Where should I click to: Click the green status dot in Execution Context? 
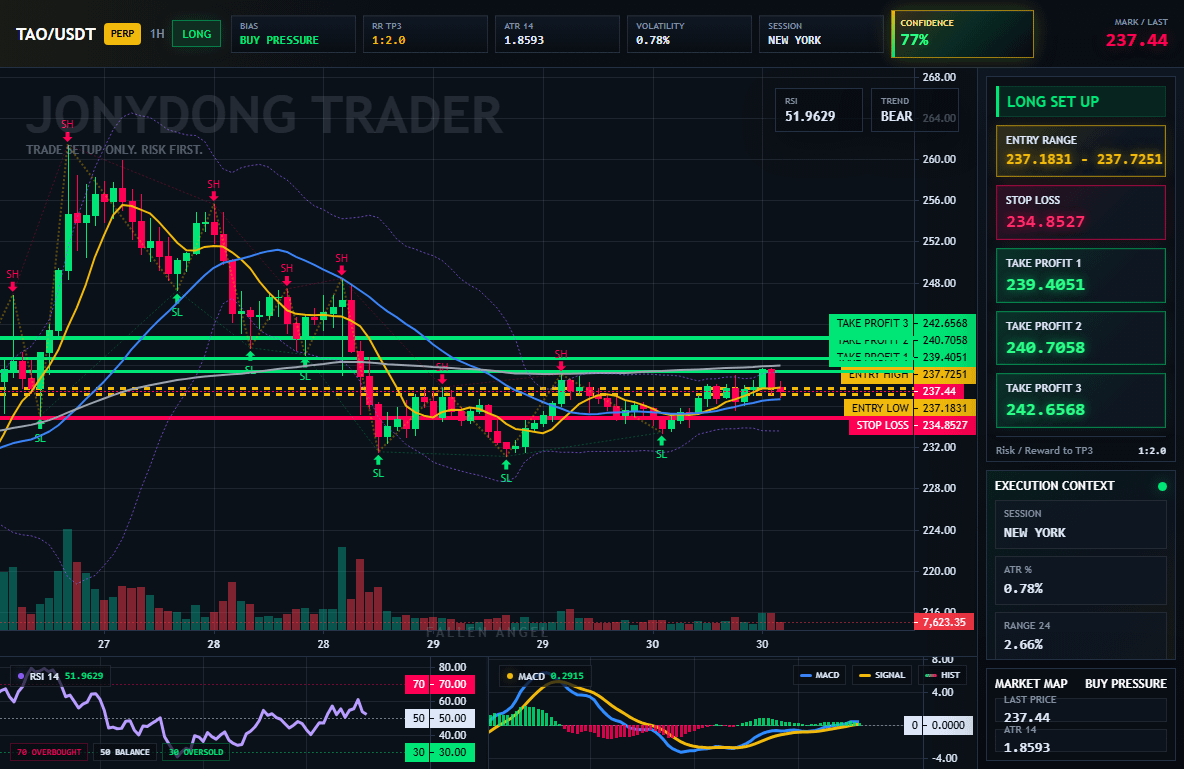(1162, 486)
